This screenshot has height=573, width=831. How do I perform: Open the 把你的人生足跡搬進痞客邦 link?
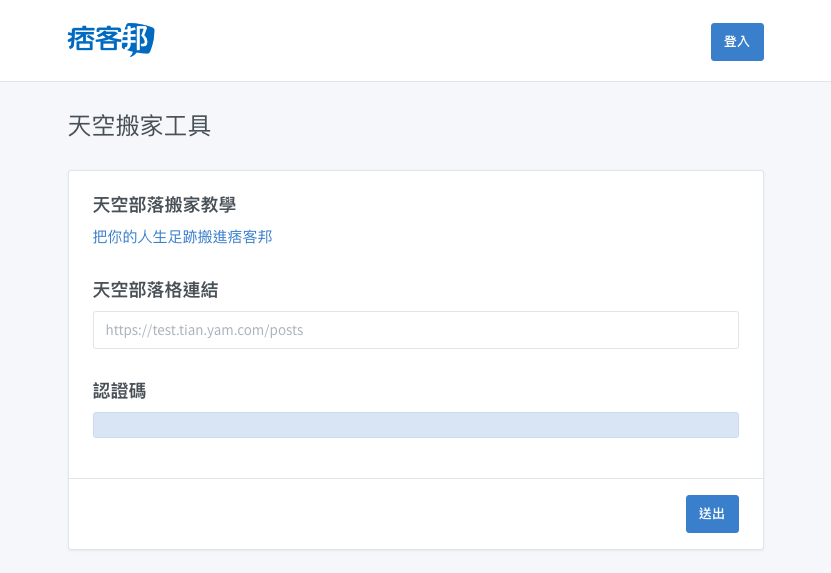click(x=182, y=237)
